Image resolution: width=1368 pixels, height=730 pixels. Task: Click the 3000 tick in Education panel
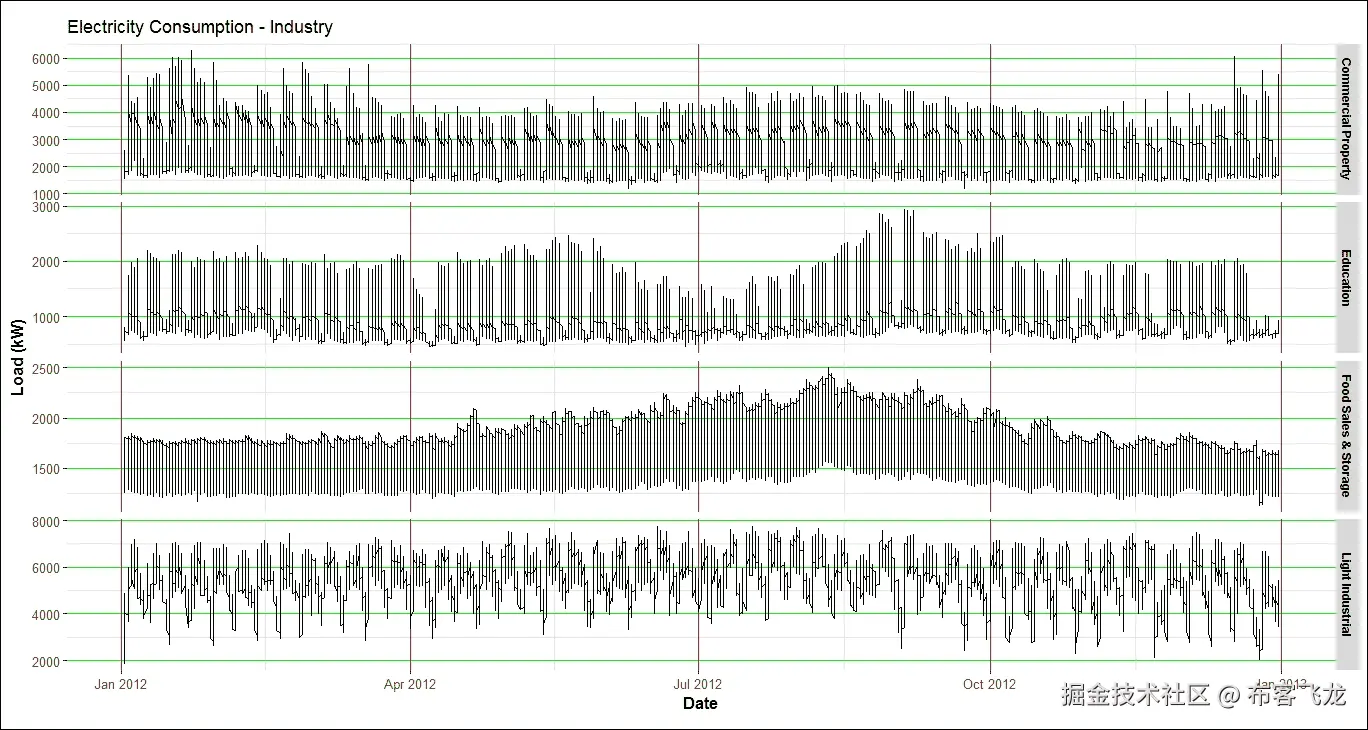tap(47, 207)
